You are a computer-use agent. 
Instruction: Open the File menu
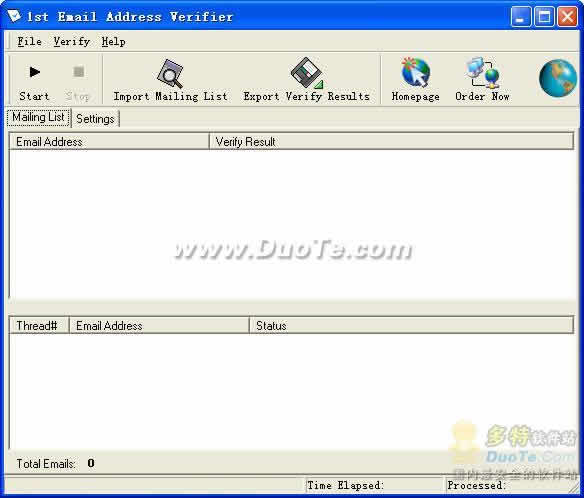coord(29,41)
